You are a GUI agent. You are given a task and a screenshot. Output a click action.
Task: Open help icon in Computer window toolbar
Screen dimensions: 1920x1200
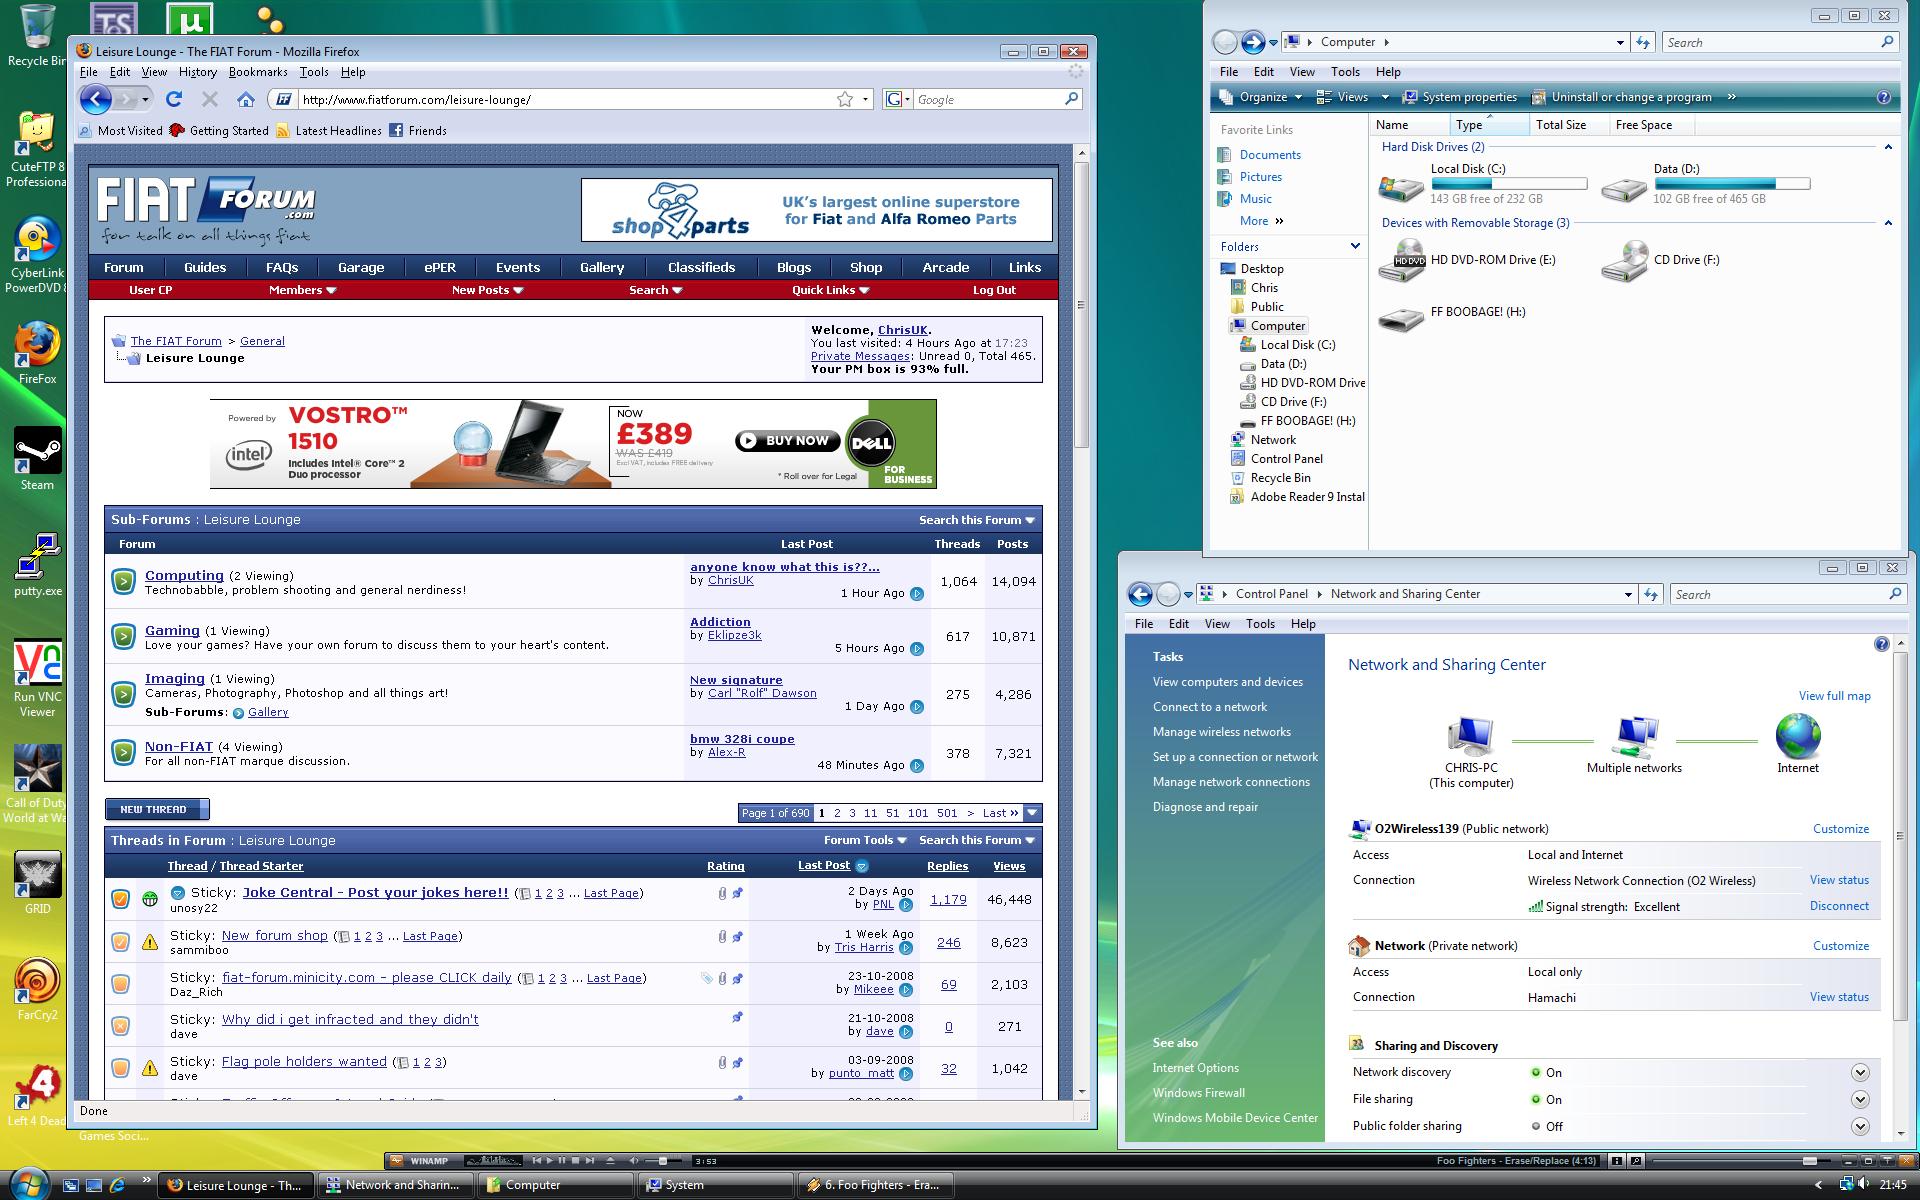(x=1884, y=97)
